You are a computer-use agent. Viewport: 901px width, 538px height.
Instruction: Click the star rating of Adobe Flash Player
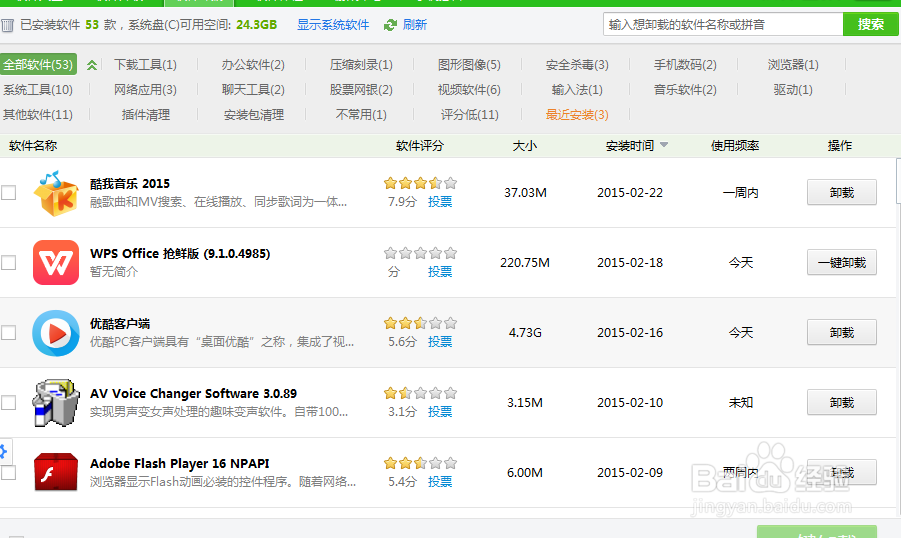pyautogui.click(x=421, y=463)
